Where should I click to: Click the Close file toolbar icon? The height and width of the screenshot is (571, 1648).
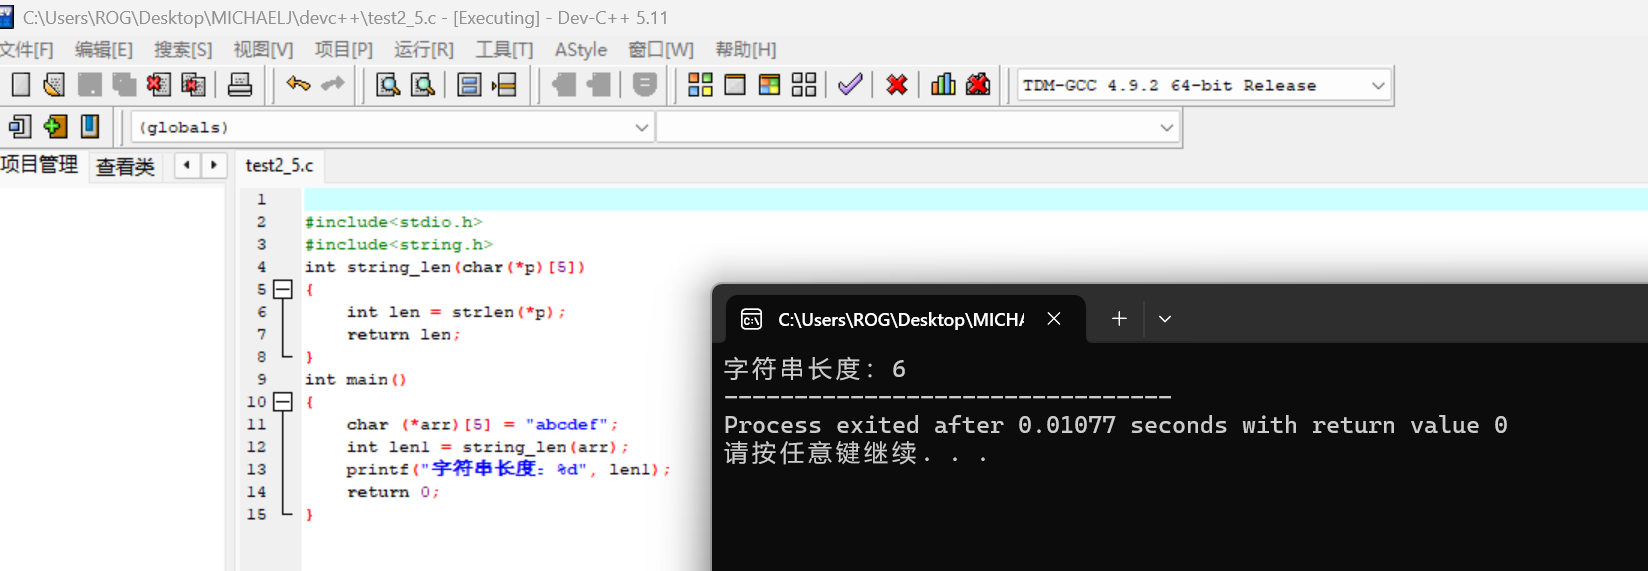(x=158, y=85)
